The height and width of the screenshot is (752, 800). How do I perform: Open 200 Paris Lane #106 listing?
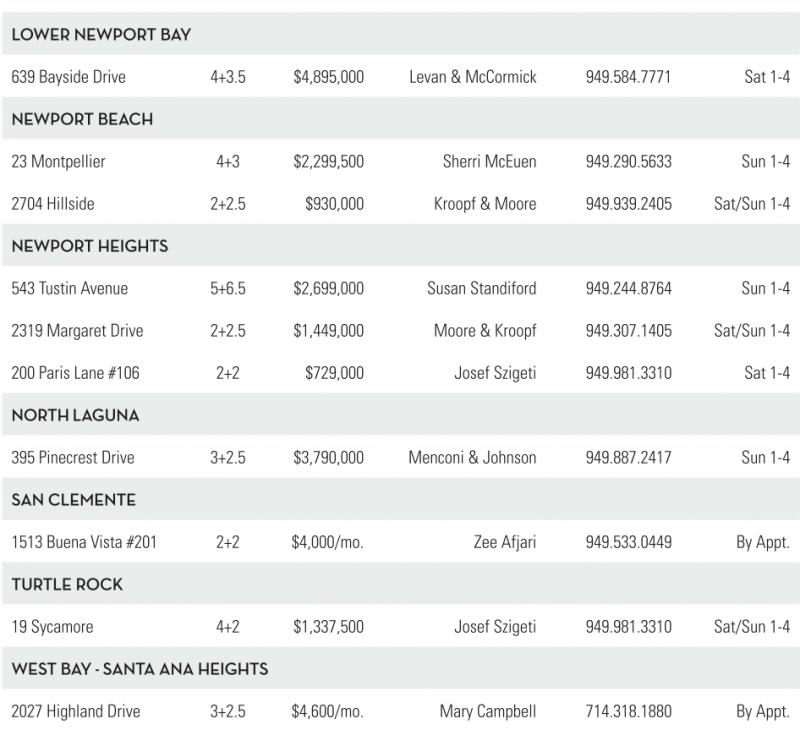click(75, 373)
